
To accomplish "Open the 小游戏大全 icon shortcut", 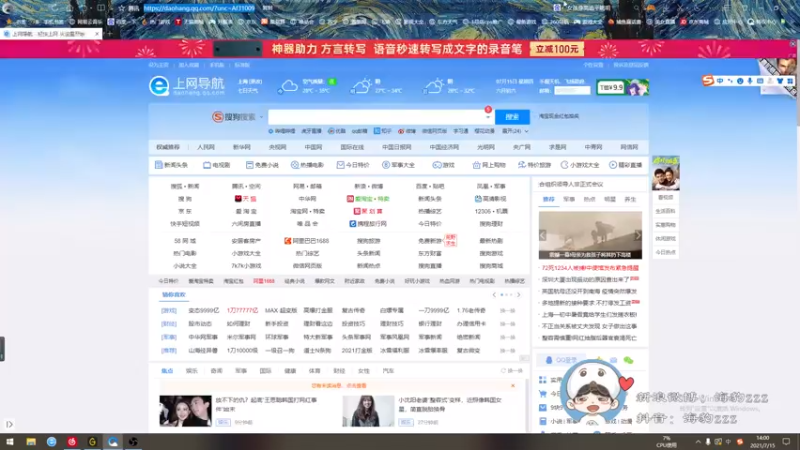I will (580, 165).
